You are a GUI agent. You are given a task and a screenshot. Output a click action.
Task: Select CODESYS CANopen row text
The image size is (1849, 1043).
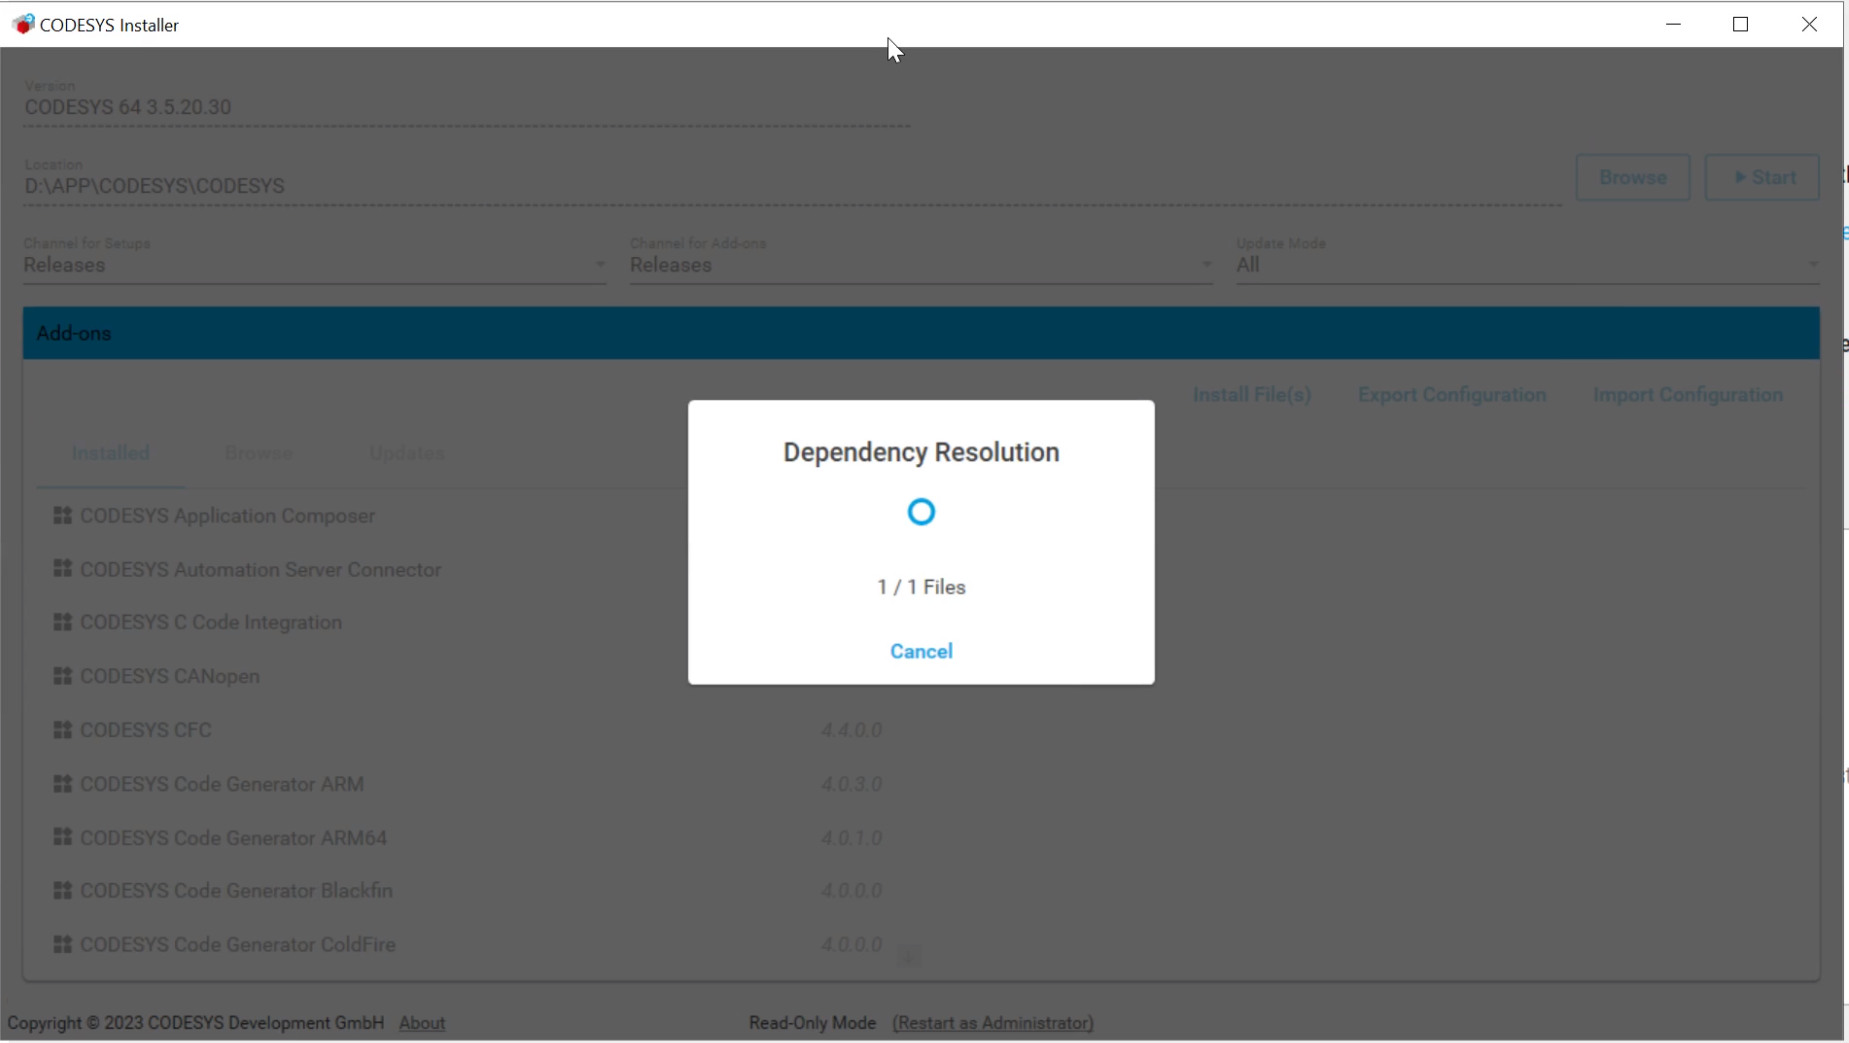(x=170, y=676)
